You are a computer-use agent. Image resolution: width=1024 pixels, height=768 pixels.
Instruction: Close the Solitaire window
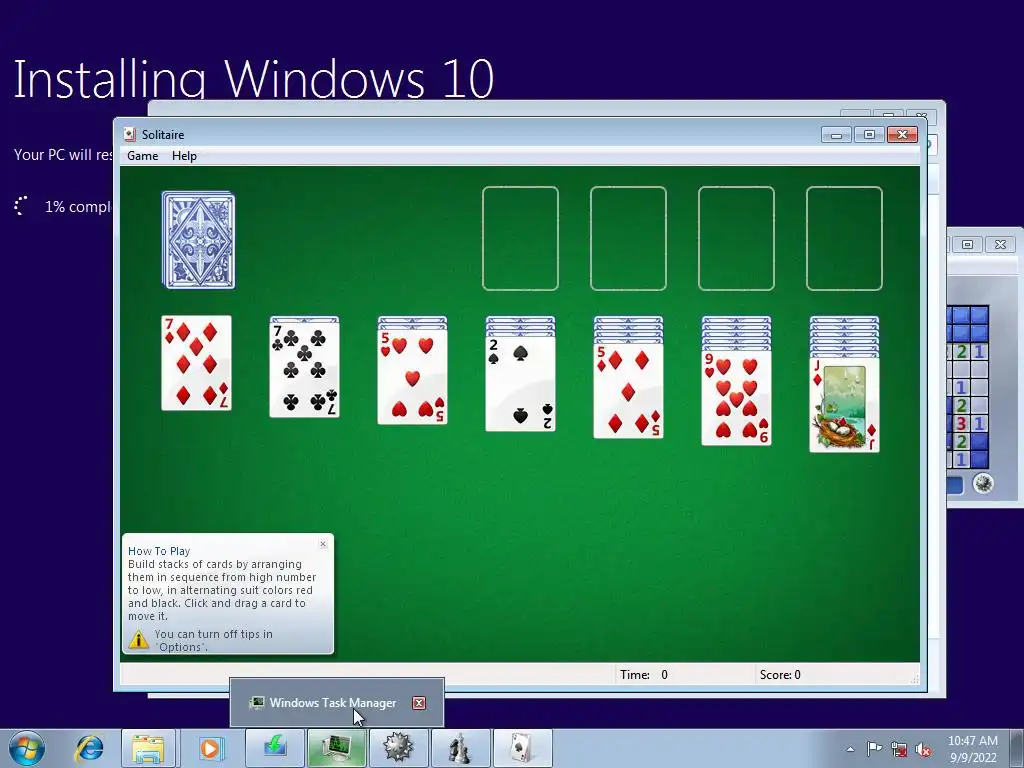[x=903, y=135]
